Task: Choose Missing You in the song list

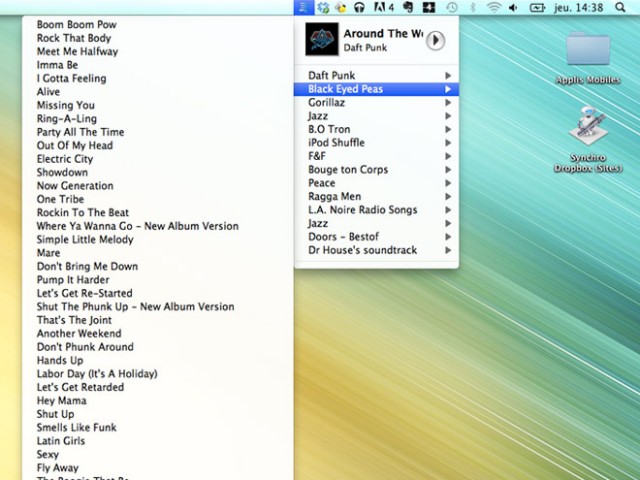Action: click(x=158, y=105)
